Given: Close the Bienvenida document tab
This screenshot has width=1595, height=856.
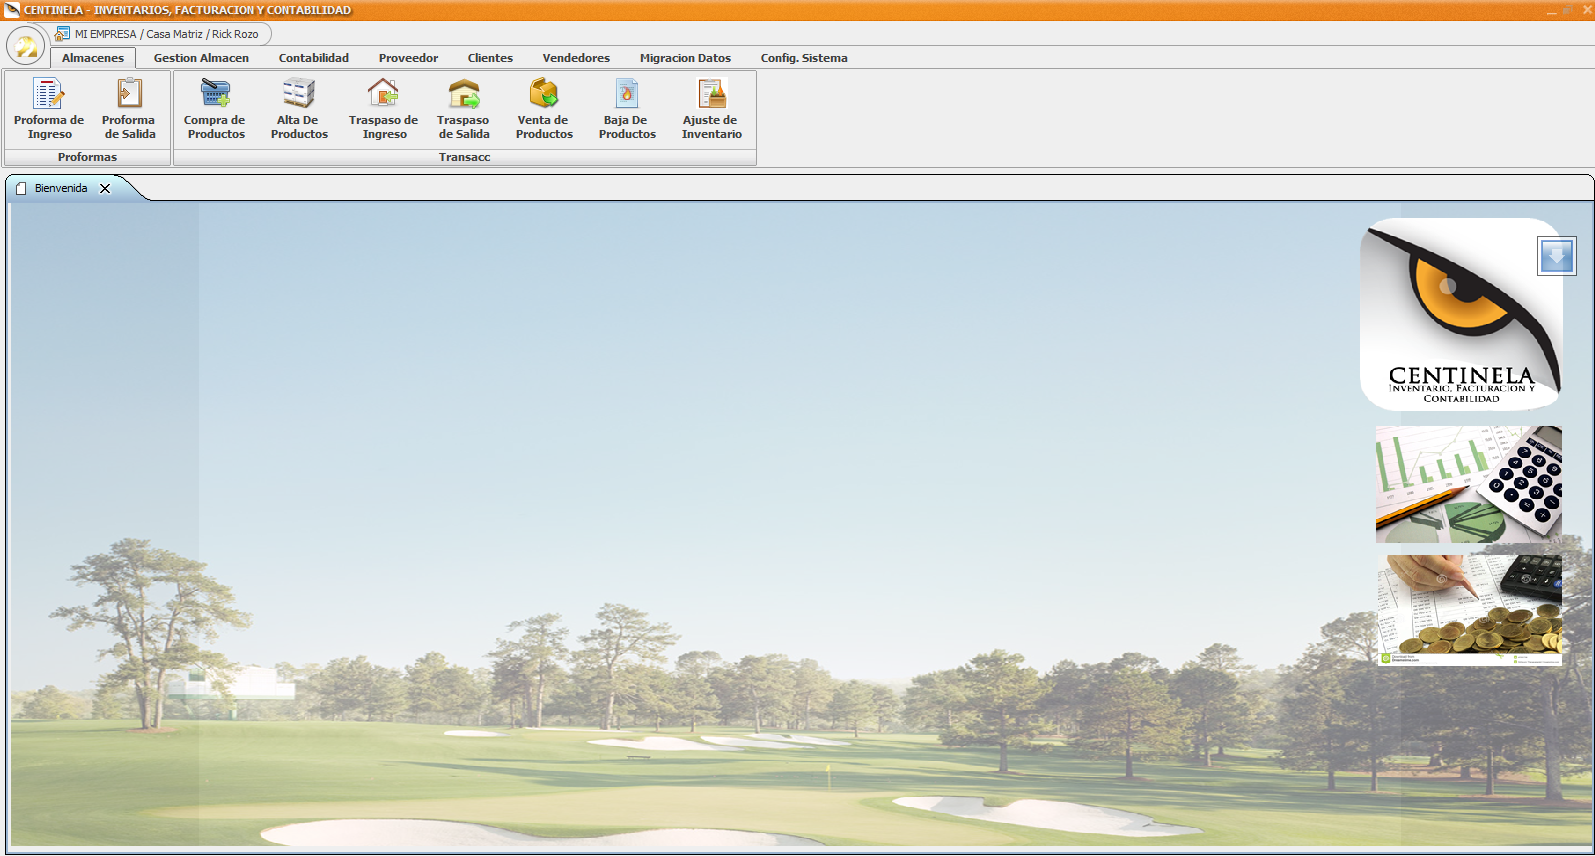Looking at the screenshot, I should coord(105,188).
